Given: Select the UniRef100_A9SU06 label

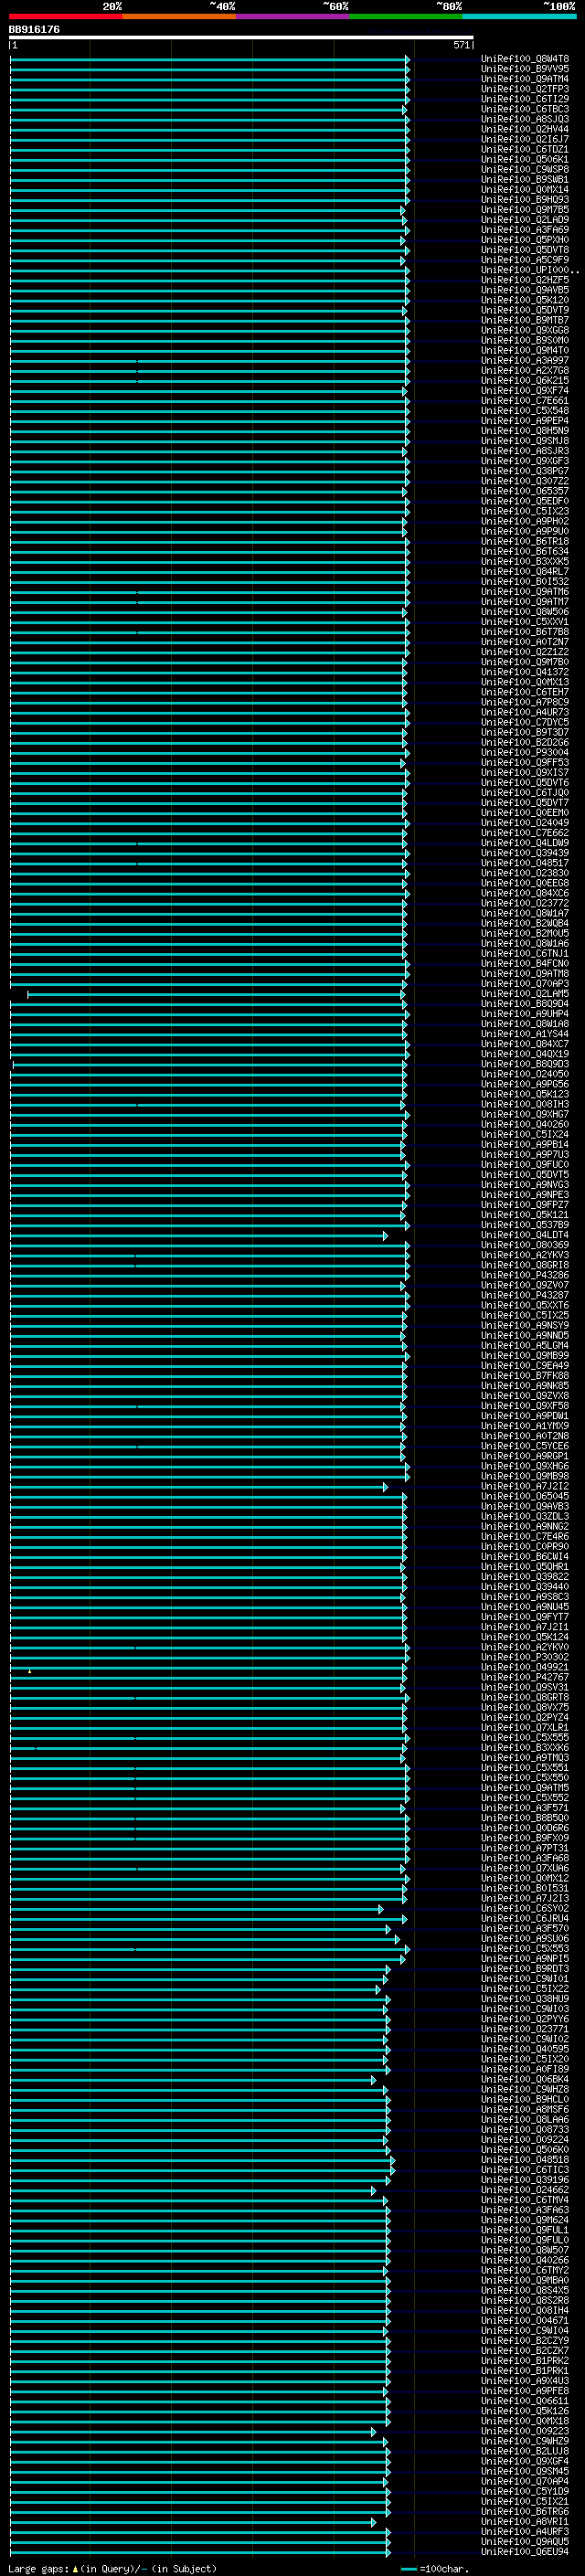Looking at the screenshot, I should [x=525, y=1938].
